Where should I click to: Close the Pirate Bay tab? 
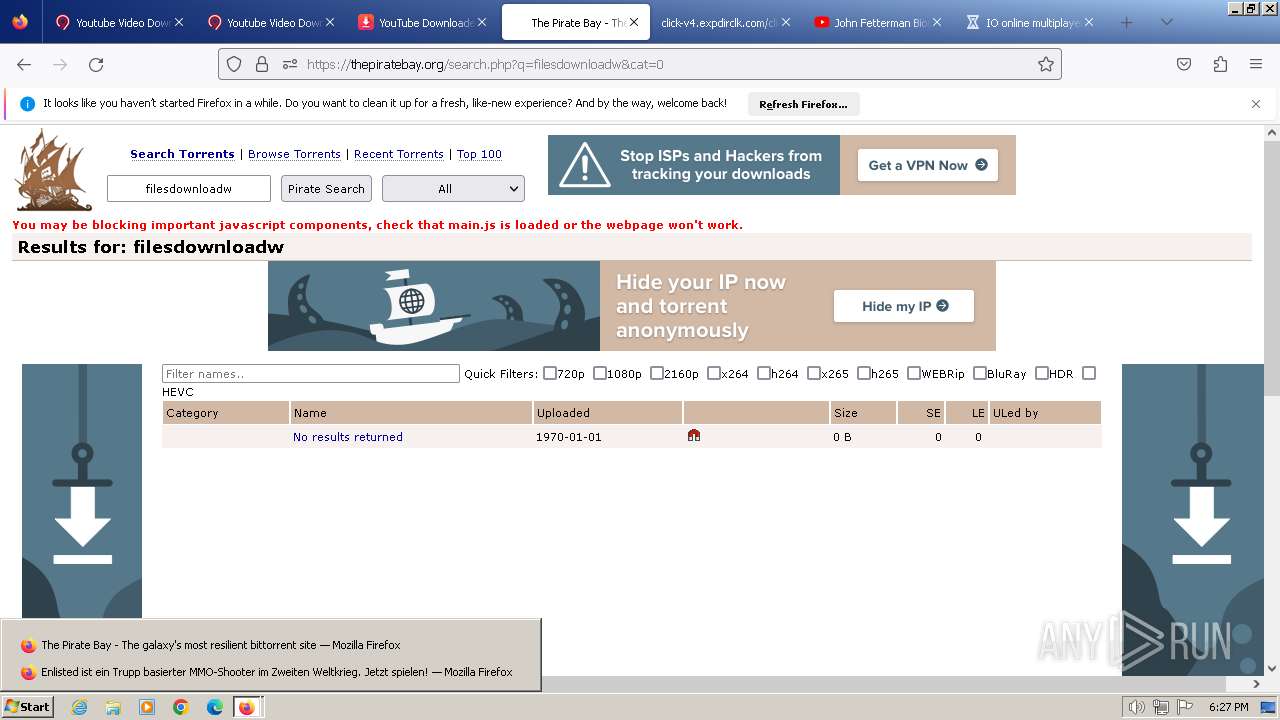[x=633, y=22]
